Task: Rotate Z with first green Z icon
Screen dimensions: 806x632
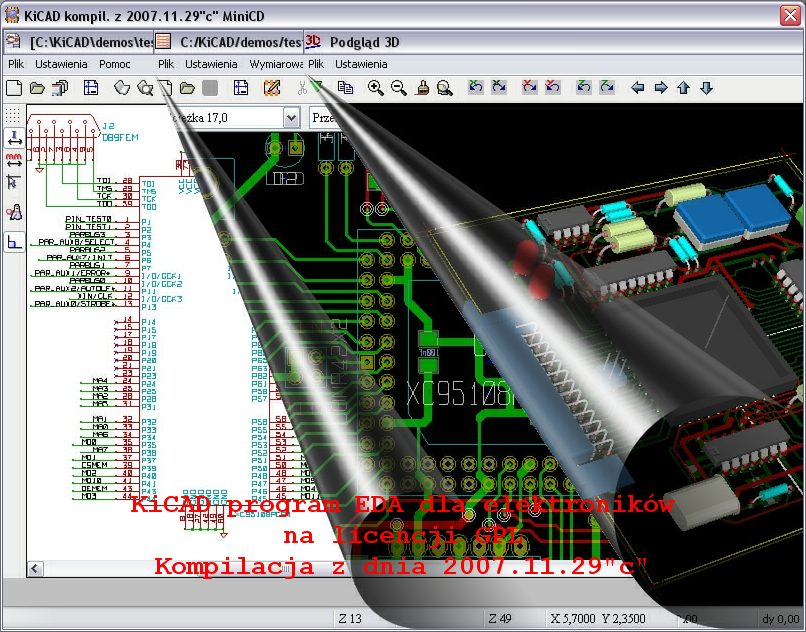Action: pos(583,86)
